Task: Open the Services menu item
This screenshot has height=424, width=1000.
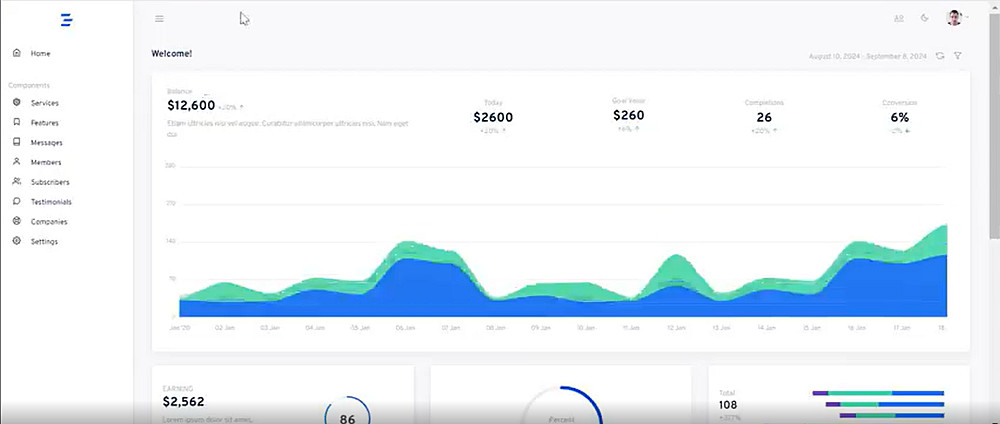Action: pos(45,103)
